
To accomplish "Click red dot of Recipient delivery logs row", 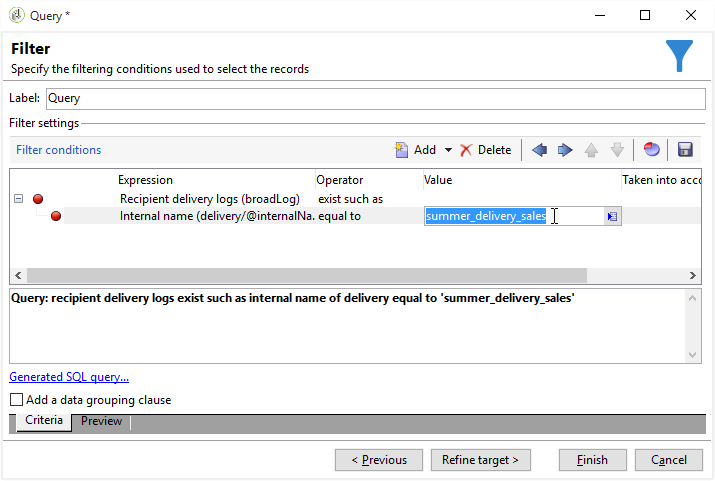I will tap(38, 199).
